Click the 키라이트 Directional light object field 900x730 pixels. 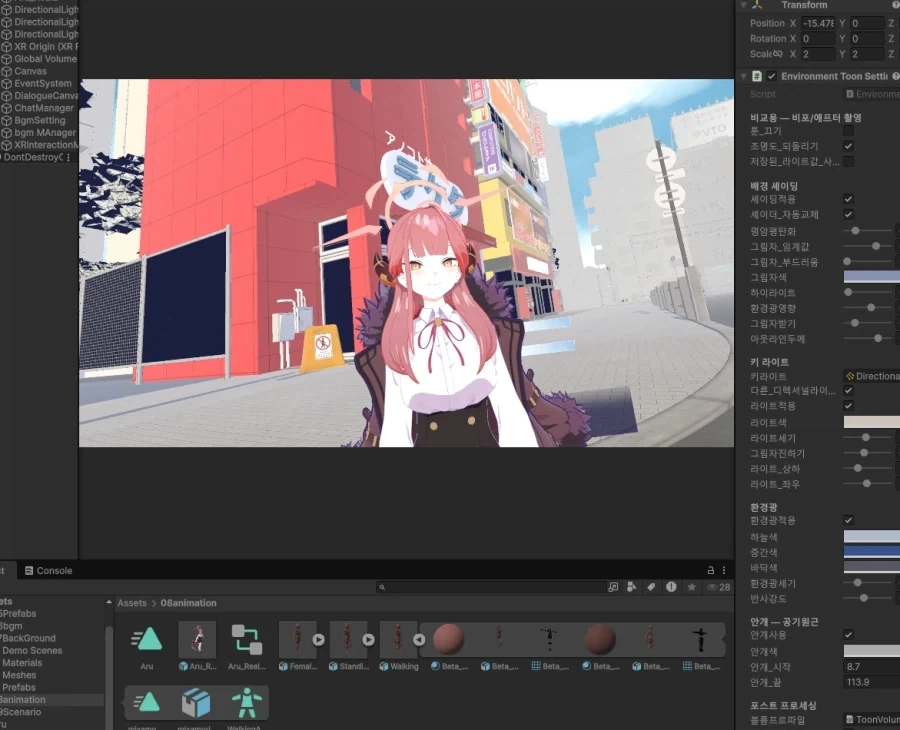(872, 376)
